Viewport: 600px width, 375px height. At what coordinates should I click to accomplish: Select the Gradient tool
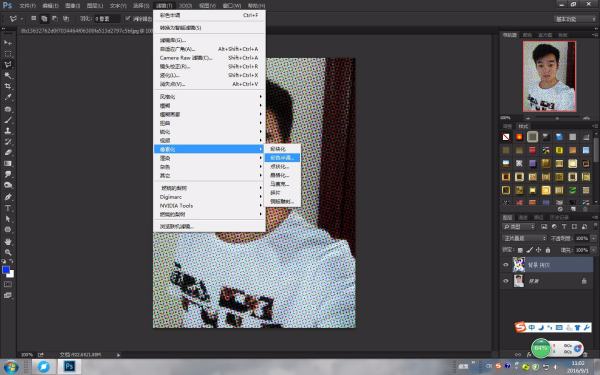point(8,163)
